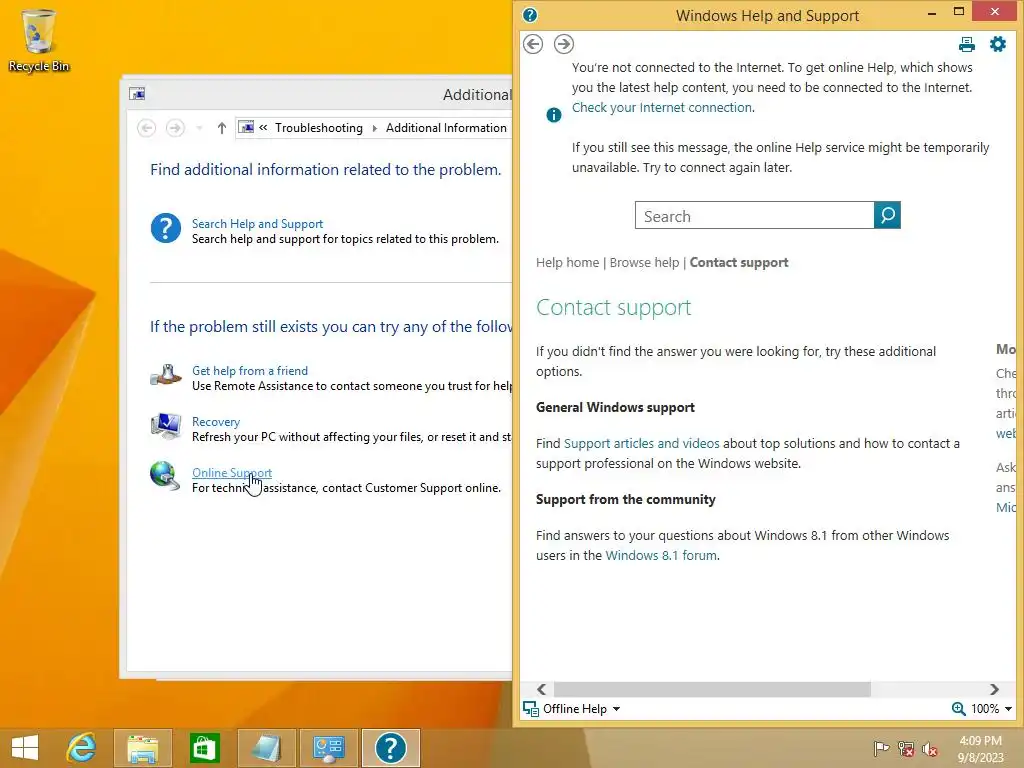The height and width of the screenshot is (768, 1024).
Task: Click the horizontal scrollbar thumb in Help
Action: (712, 689)
